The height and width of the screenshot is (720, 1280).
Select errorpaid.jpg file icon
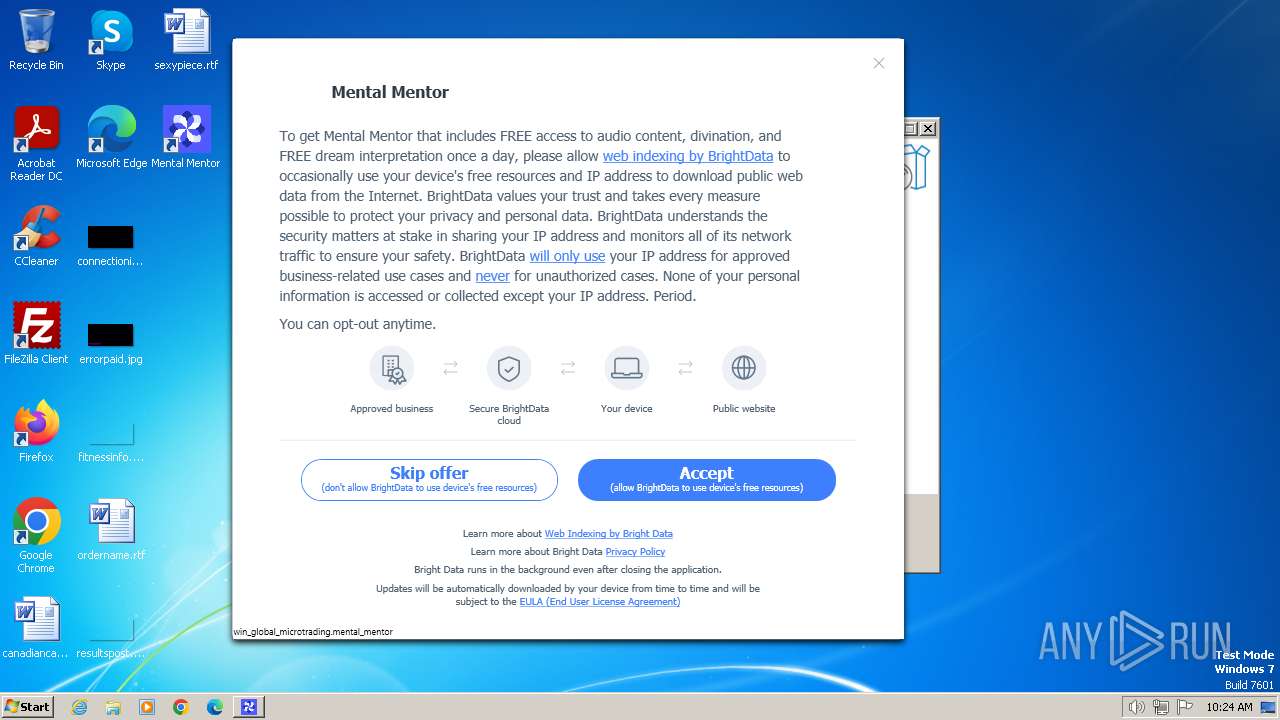[x=110, y=344]
